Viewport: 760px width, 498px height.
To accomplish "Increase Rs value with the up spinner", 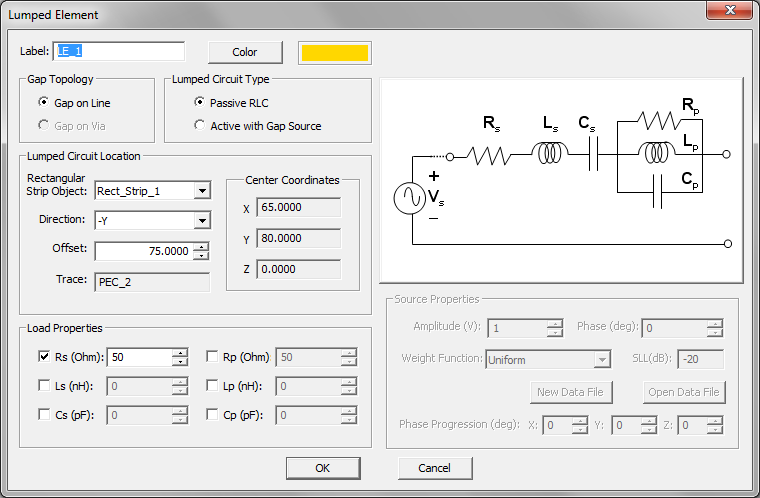I will pyautogui.click(x=180, y=353).
